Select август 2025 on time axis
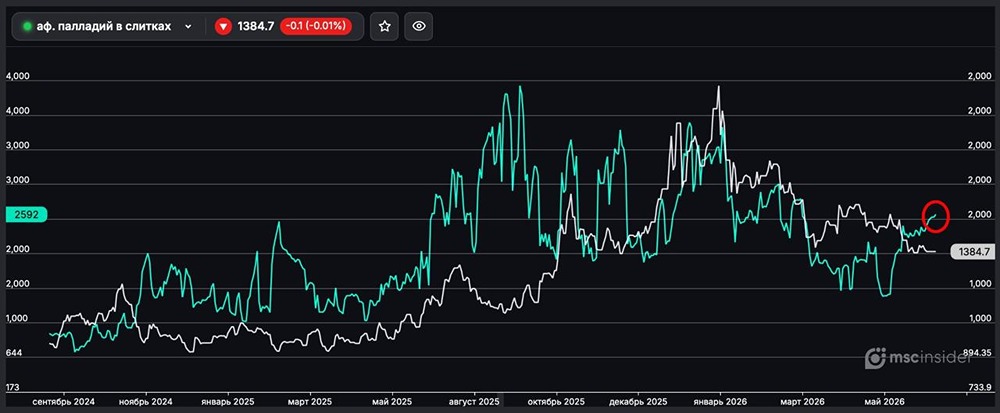This screenshot has height=413, width=1000. (475, 402)
